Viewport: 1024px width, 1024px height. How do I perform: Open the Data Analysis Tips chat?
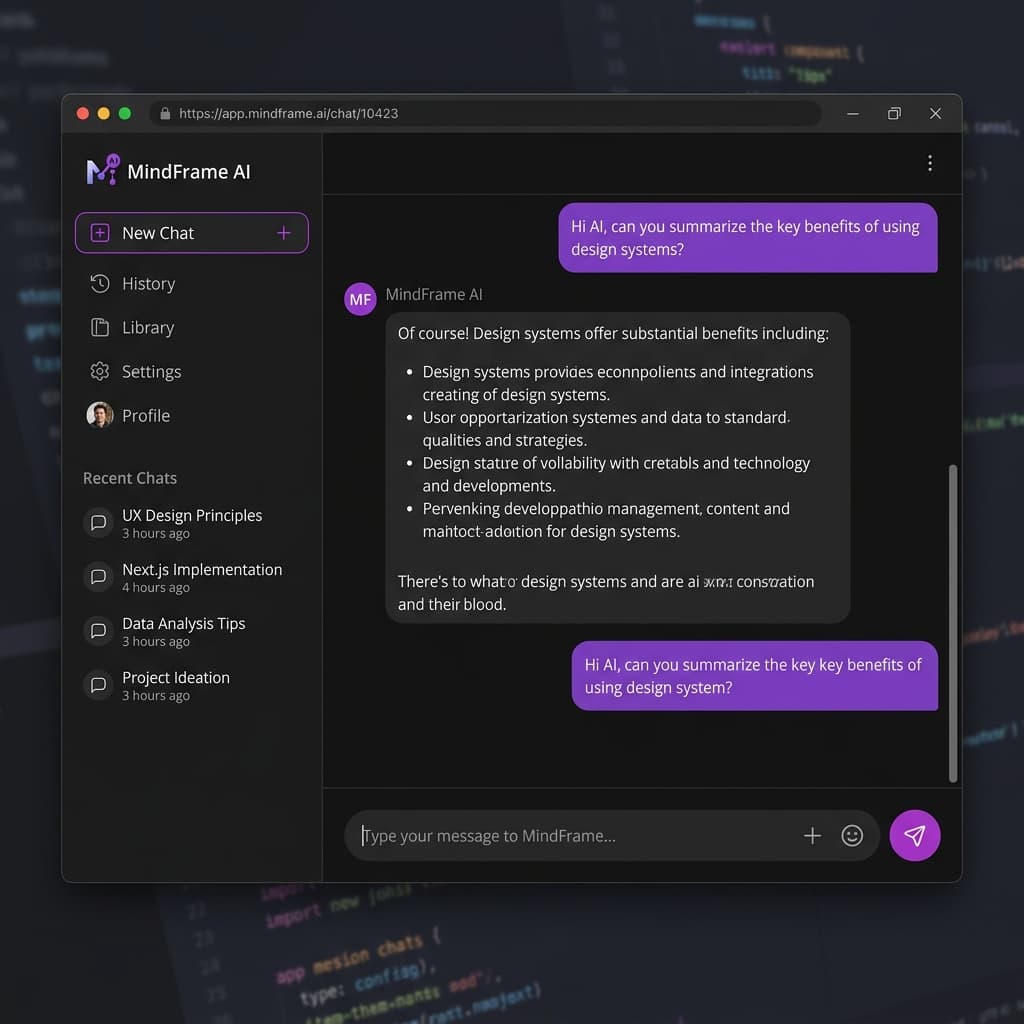(x=191, y=632)
